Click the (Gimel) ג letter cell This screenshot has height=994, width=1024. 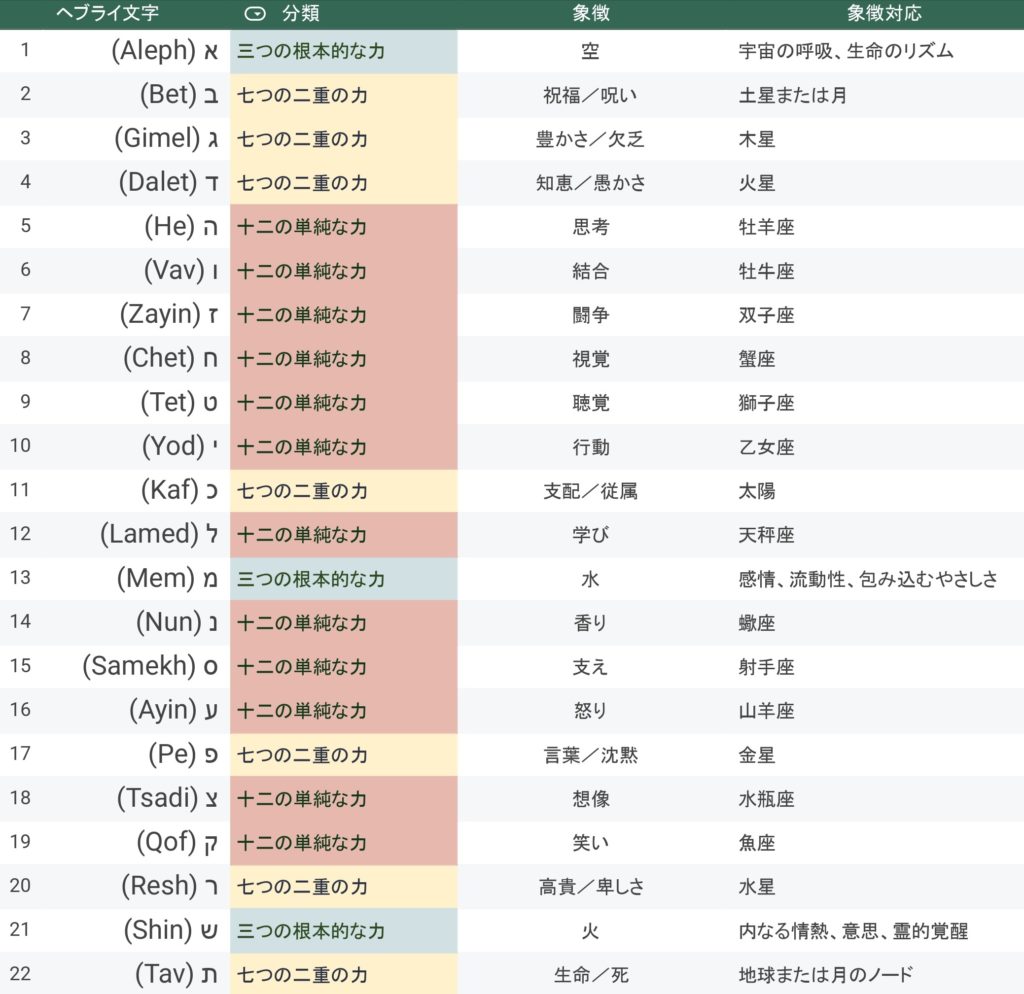click(x=165, y=139)
